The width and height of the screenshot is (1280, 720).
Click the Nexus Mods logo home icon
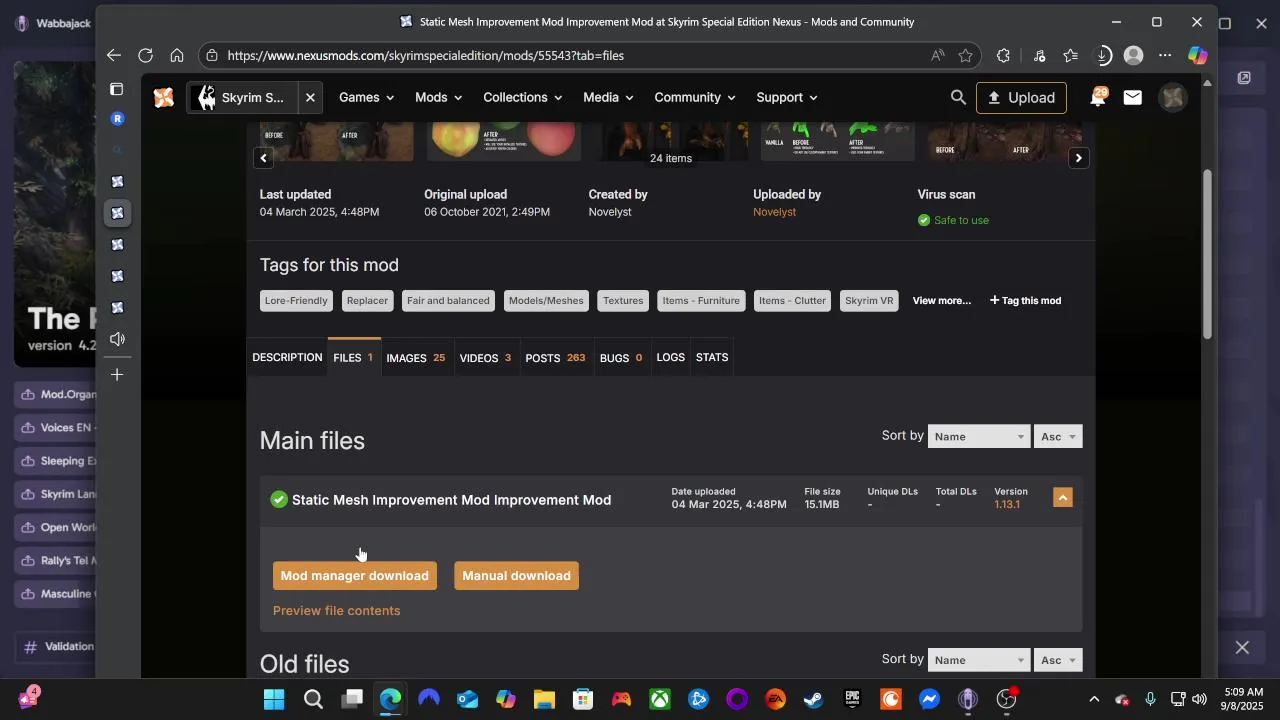pos(164,97)
